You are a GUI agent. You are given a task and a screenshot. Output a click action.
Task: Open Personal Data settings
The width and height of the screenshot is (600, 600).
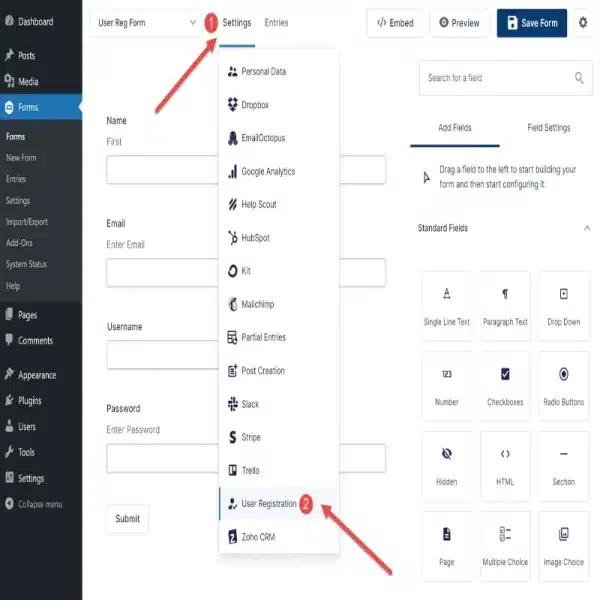click(279, 72)
